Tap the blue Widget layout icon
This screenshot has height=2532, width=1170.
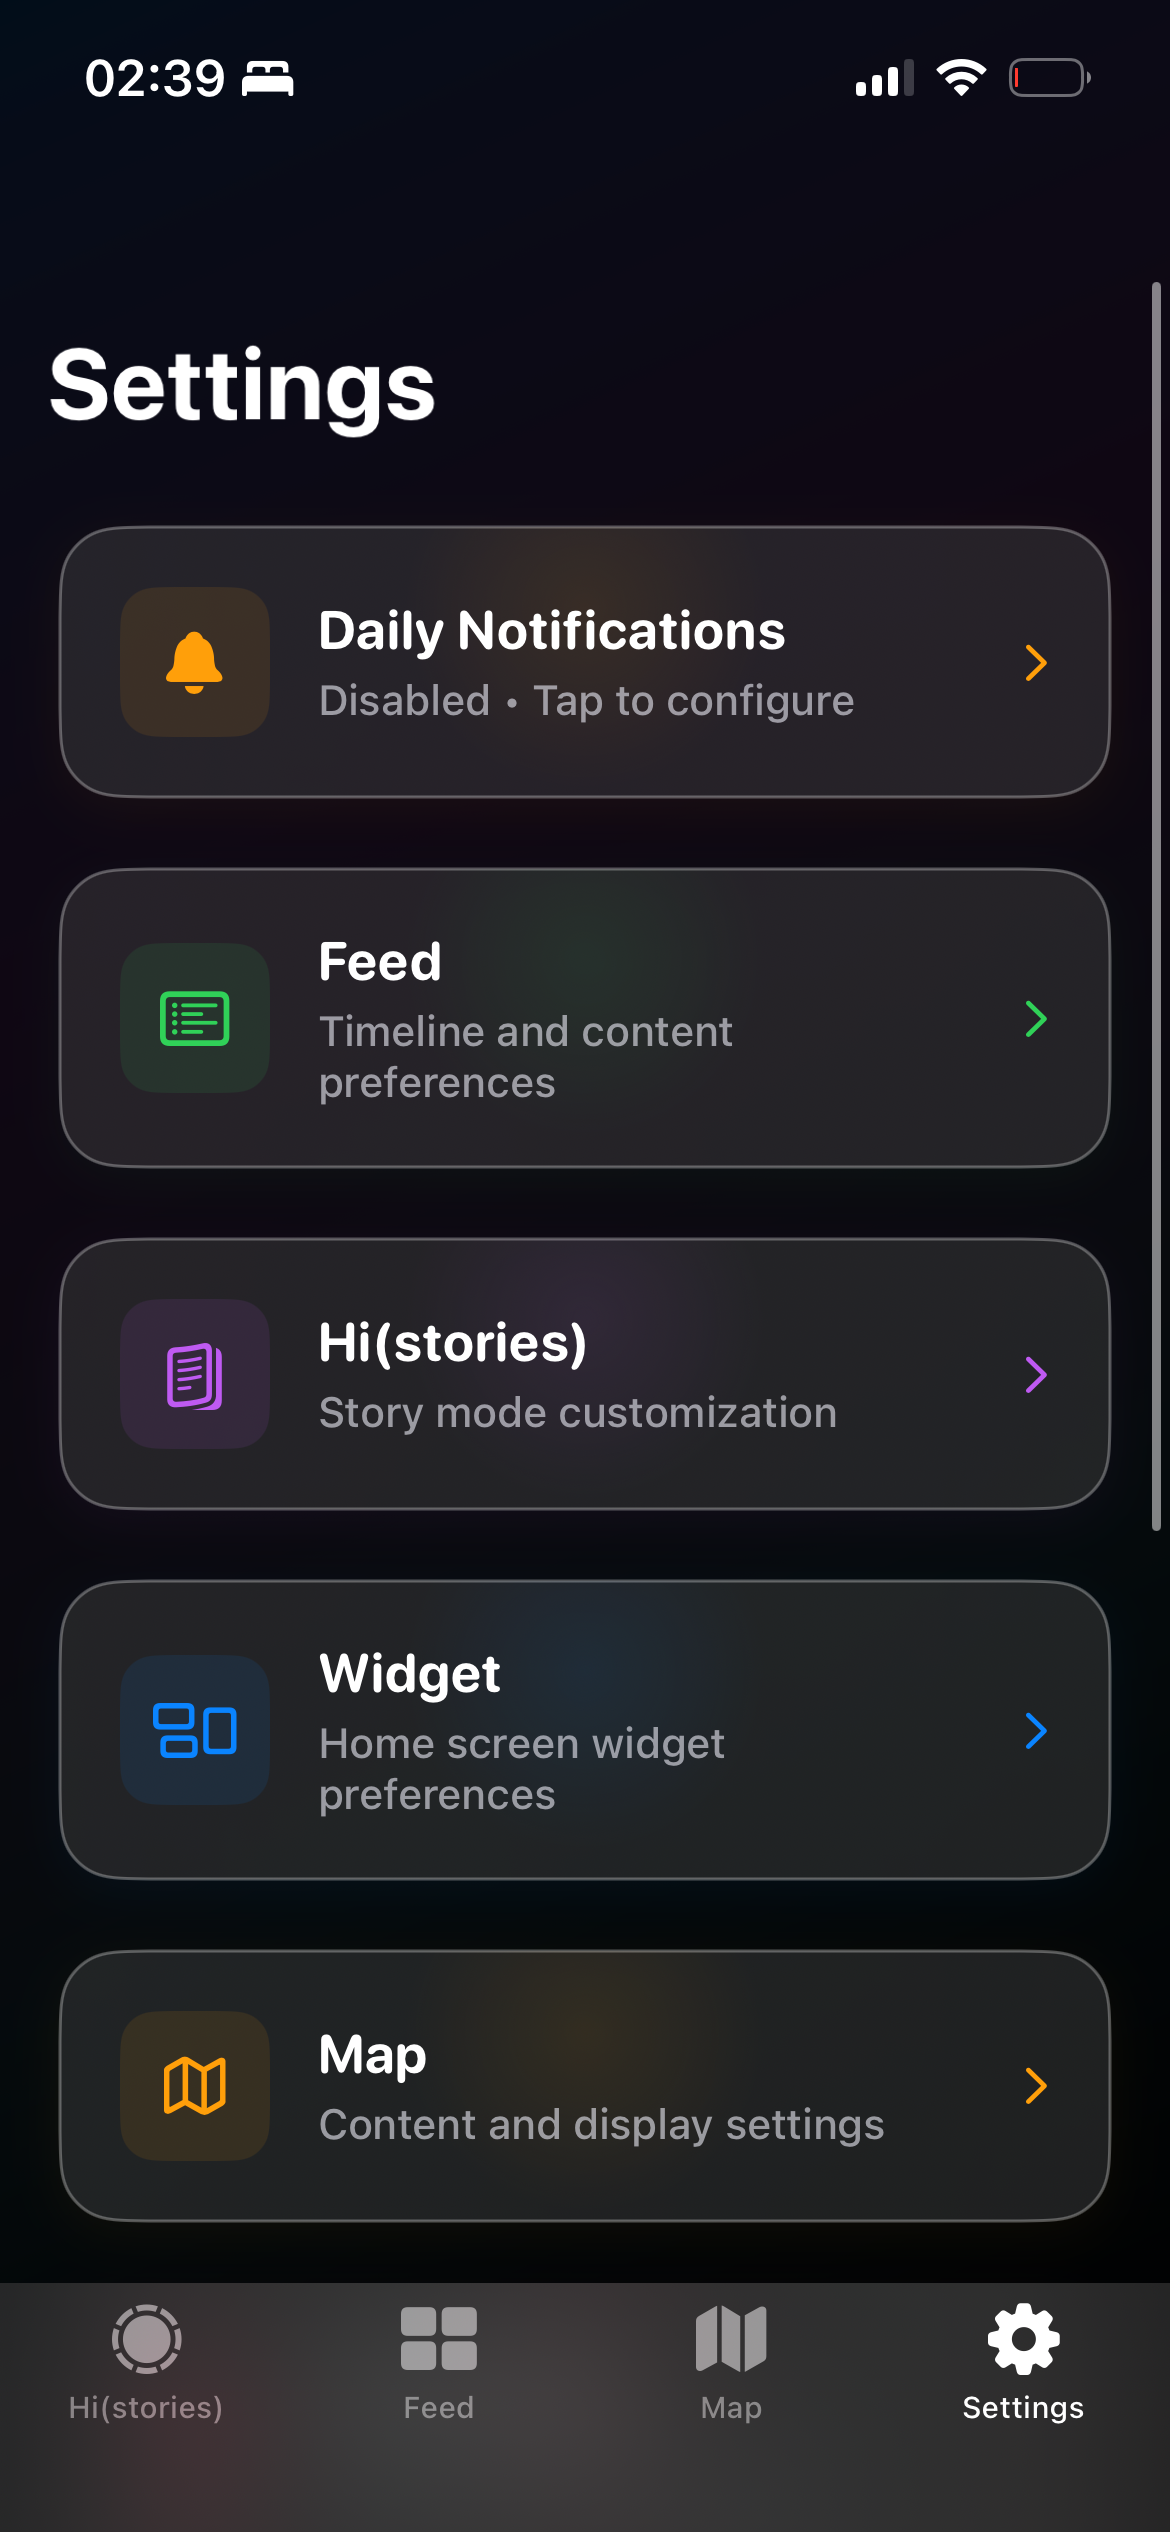click(x=194, y=1730)
